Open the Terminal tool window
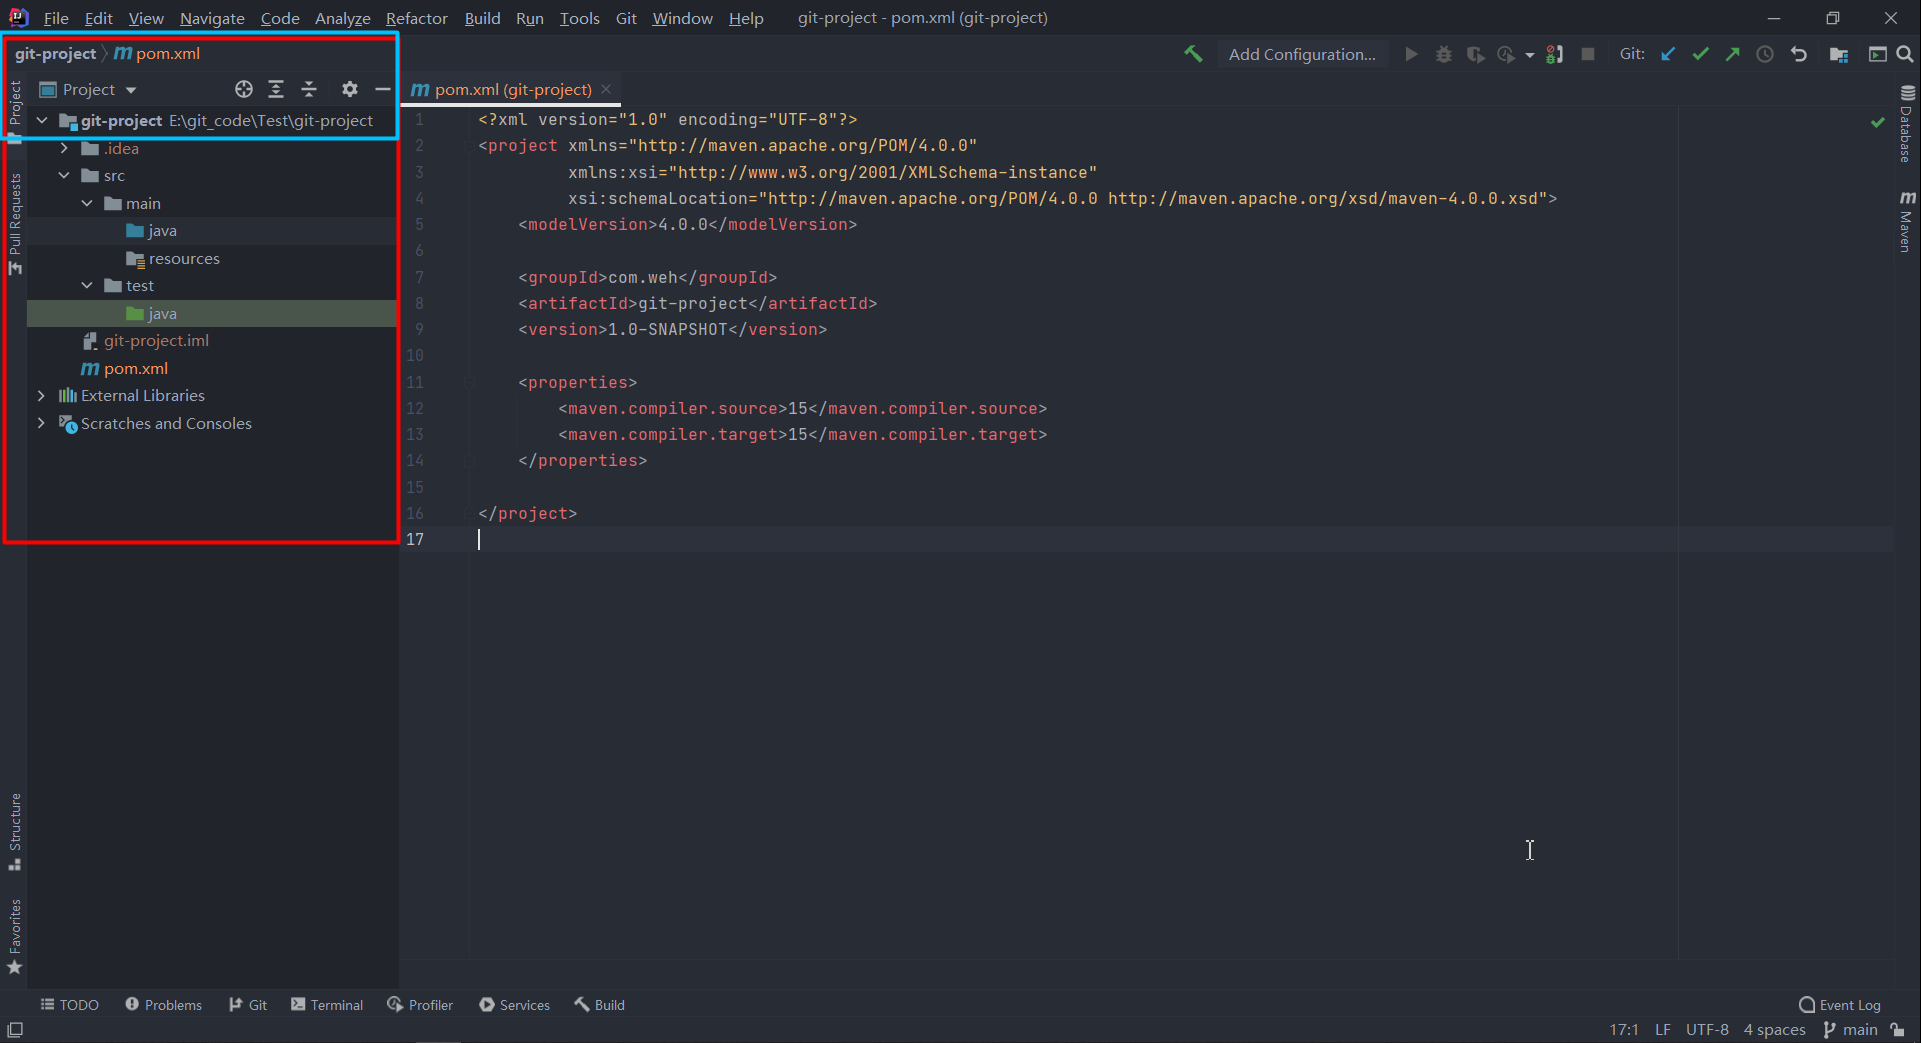This screenshot has width=1921, height=1043. [327, 1005]
